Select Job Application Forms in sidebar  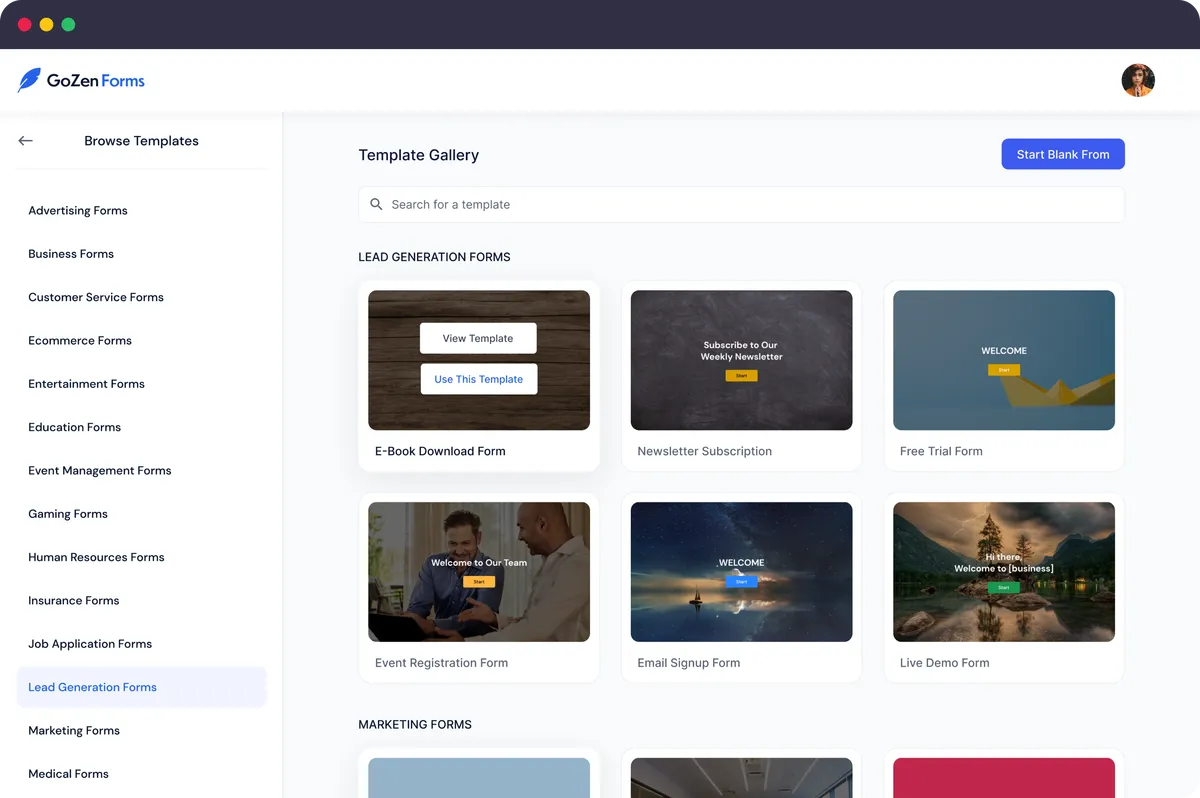(x=90, y=644)
